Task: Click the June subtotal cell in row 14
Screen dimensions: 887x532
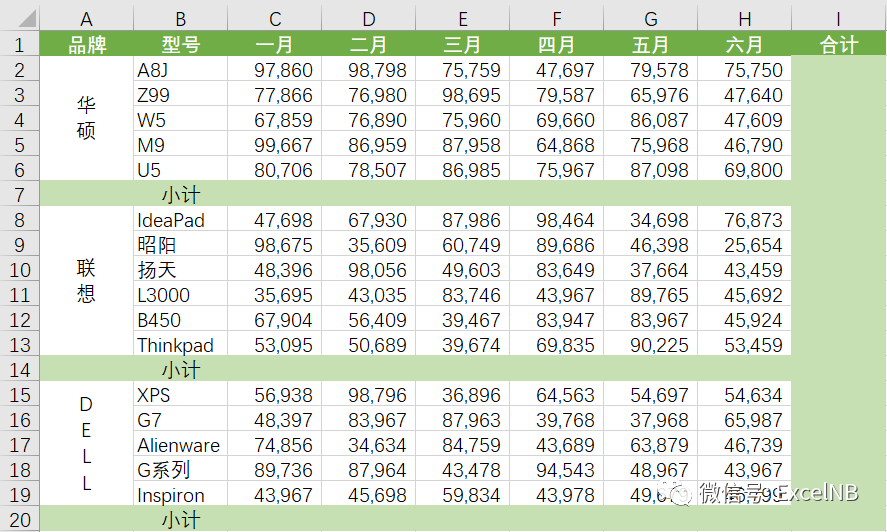Action: 744,369
